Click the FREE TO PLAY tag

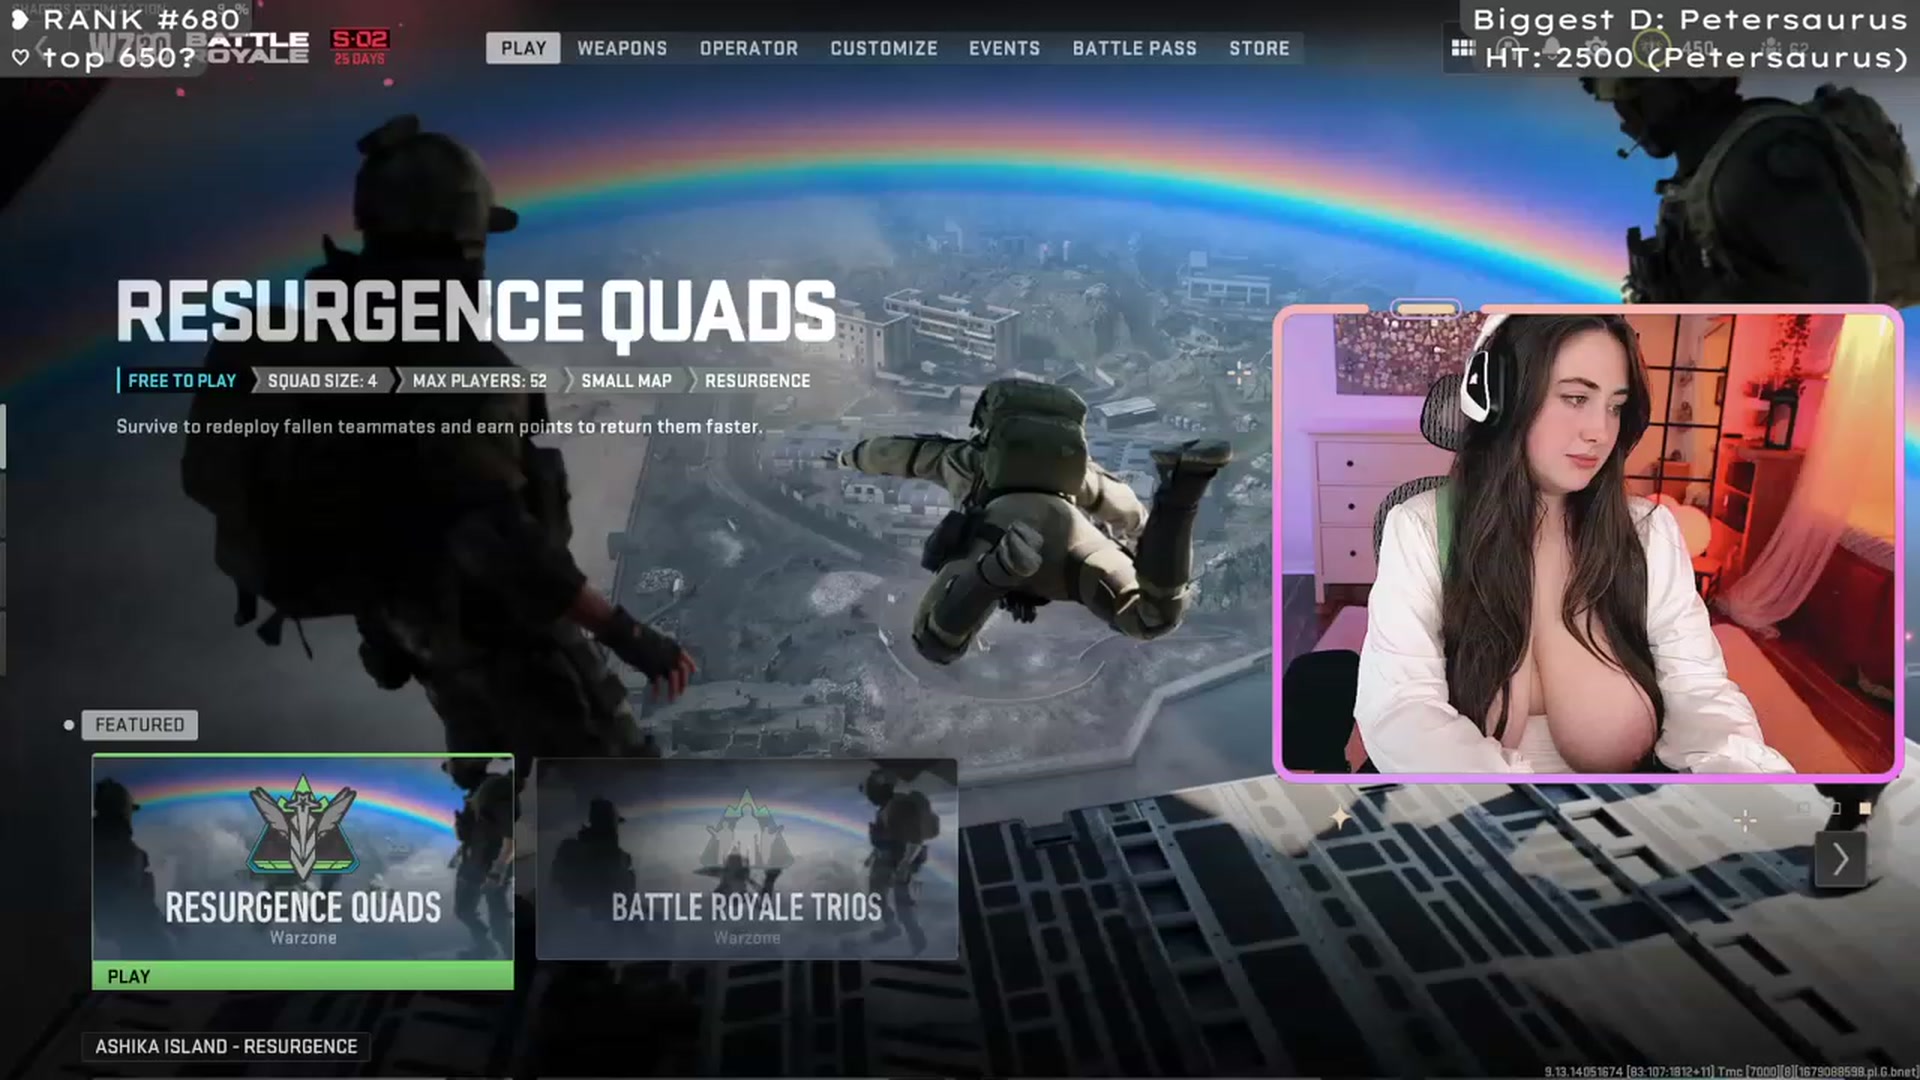[181, 381]
